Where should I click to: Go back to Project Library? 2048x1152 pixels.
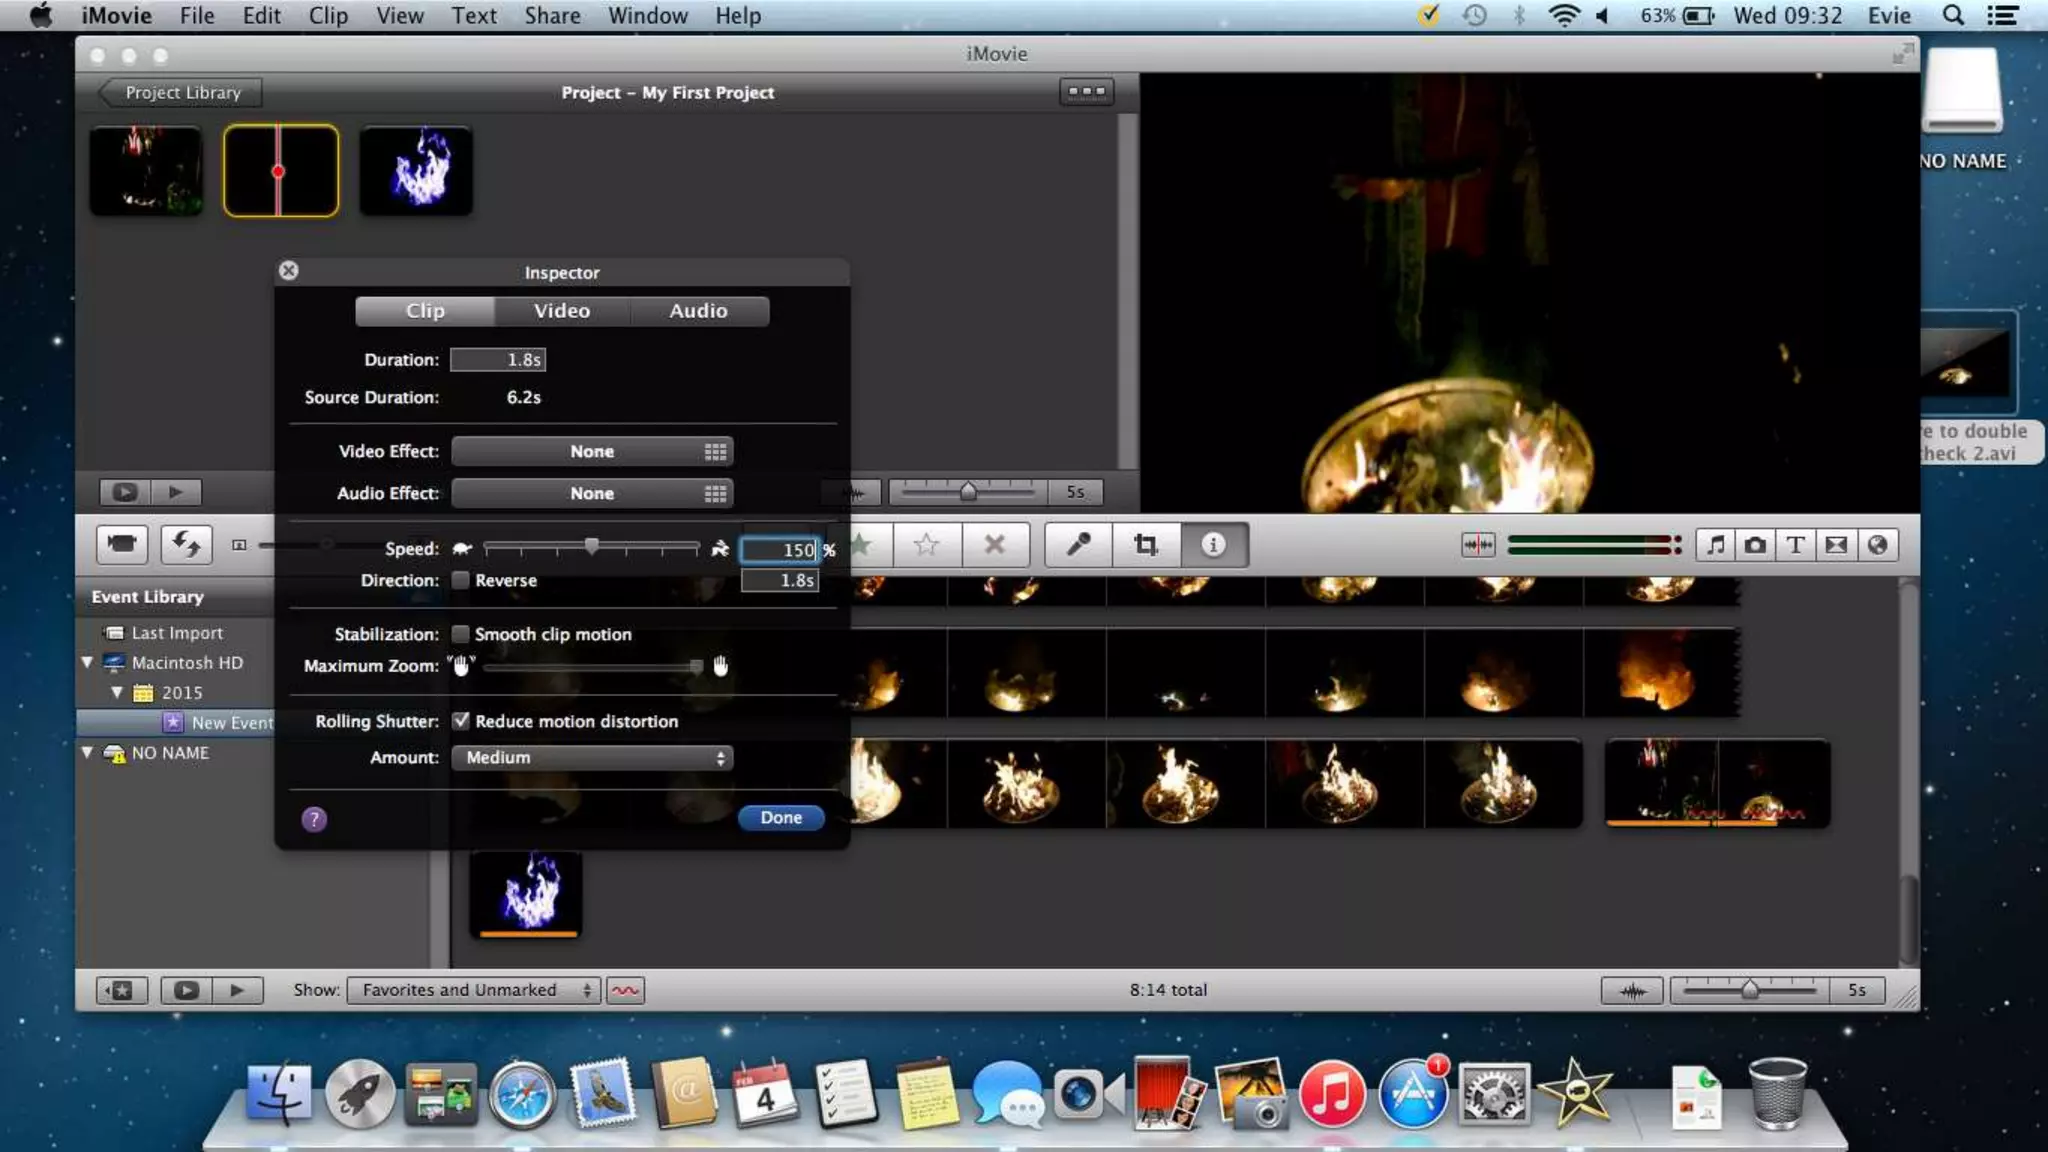tap(180, 93)
